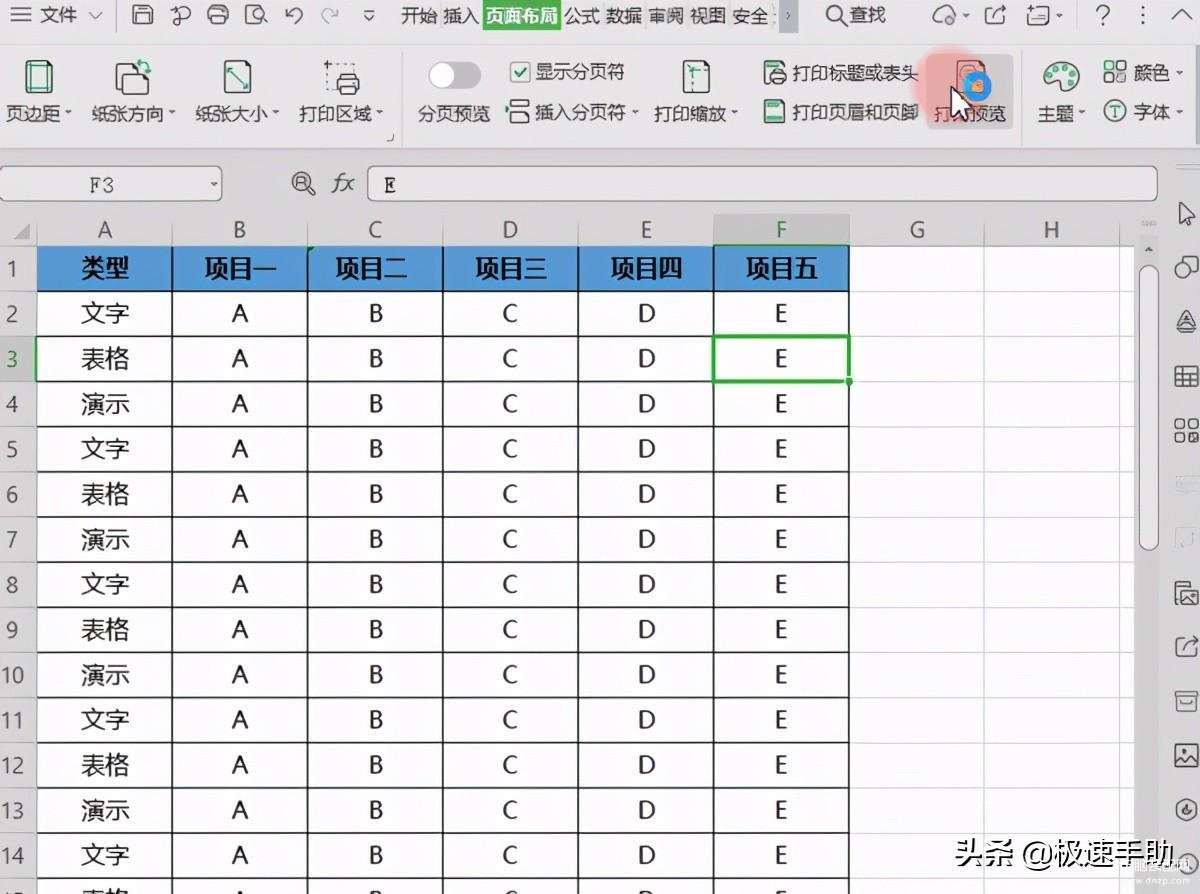The height and width of the screenshot is (894, 1200).
Task: Open the page setup dialog launcher
Action: tap(390, 137)
